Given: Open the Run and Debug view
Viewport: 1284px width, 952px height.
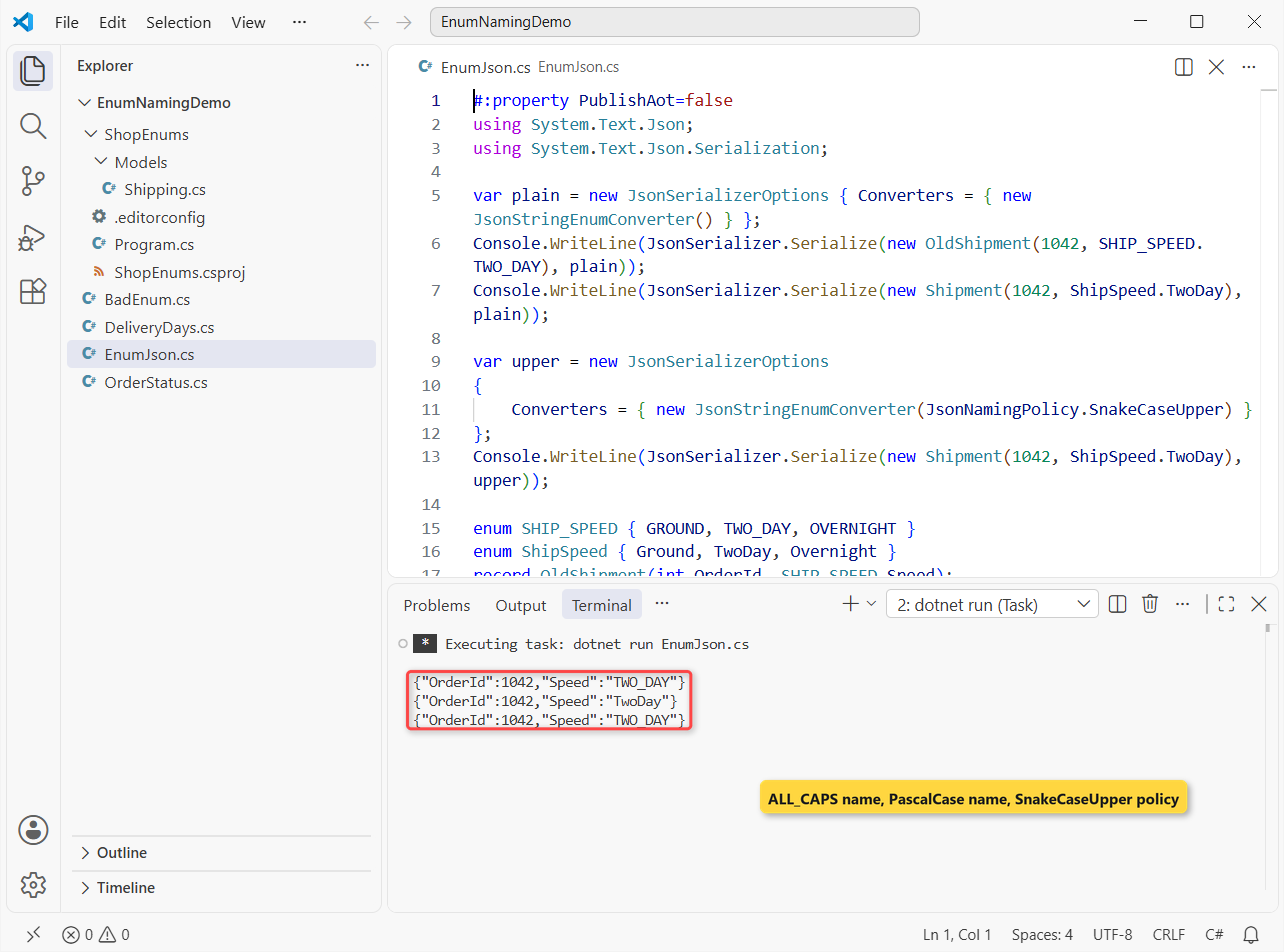Looking at the screenshot, I should tap(33, 237).
